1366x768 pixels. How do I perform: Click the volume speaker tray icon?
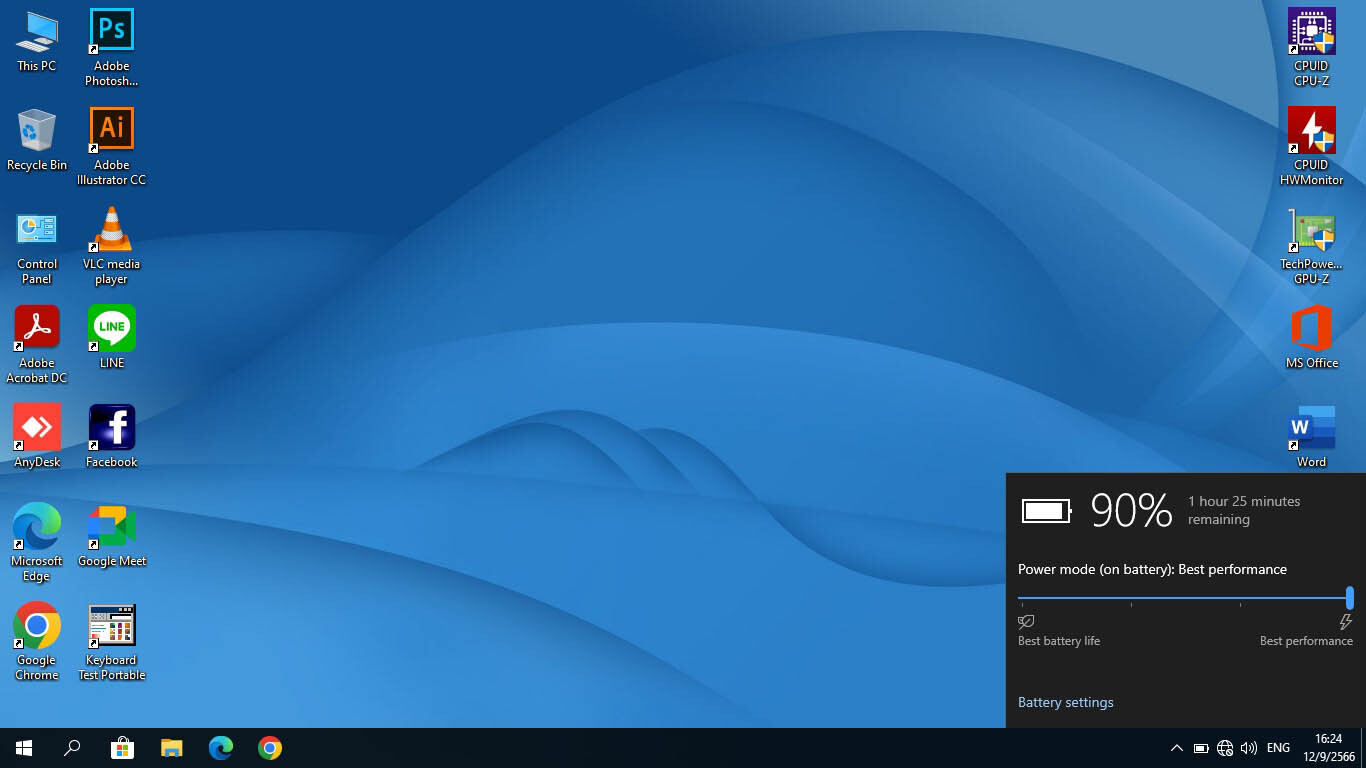coord(1249,748)
